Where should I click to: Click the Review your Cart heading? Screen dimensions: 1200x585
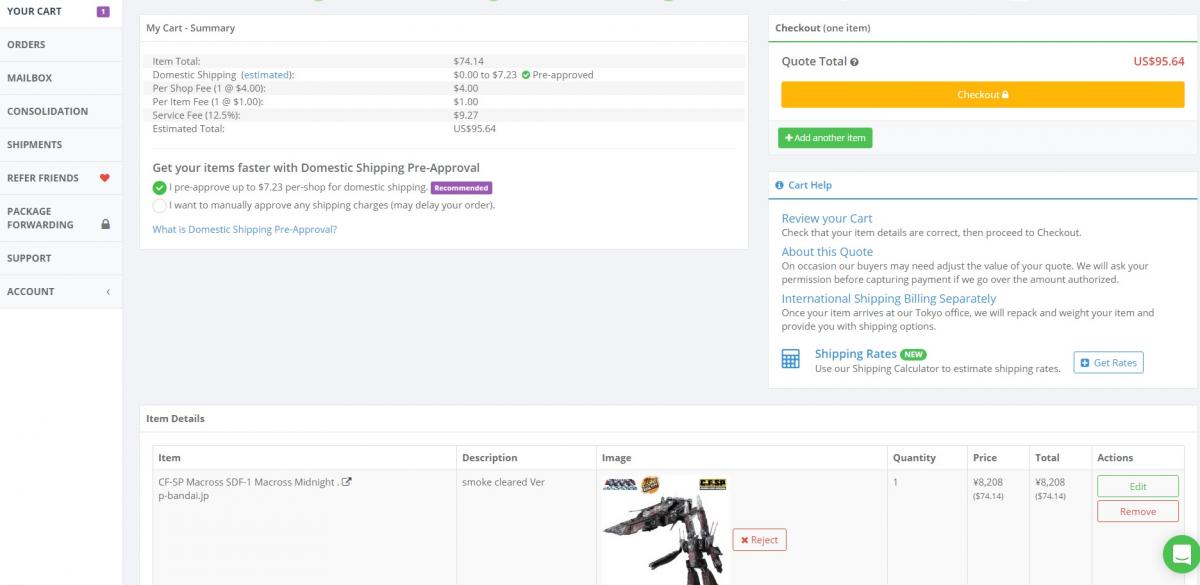tap(827, 218)
